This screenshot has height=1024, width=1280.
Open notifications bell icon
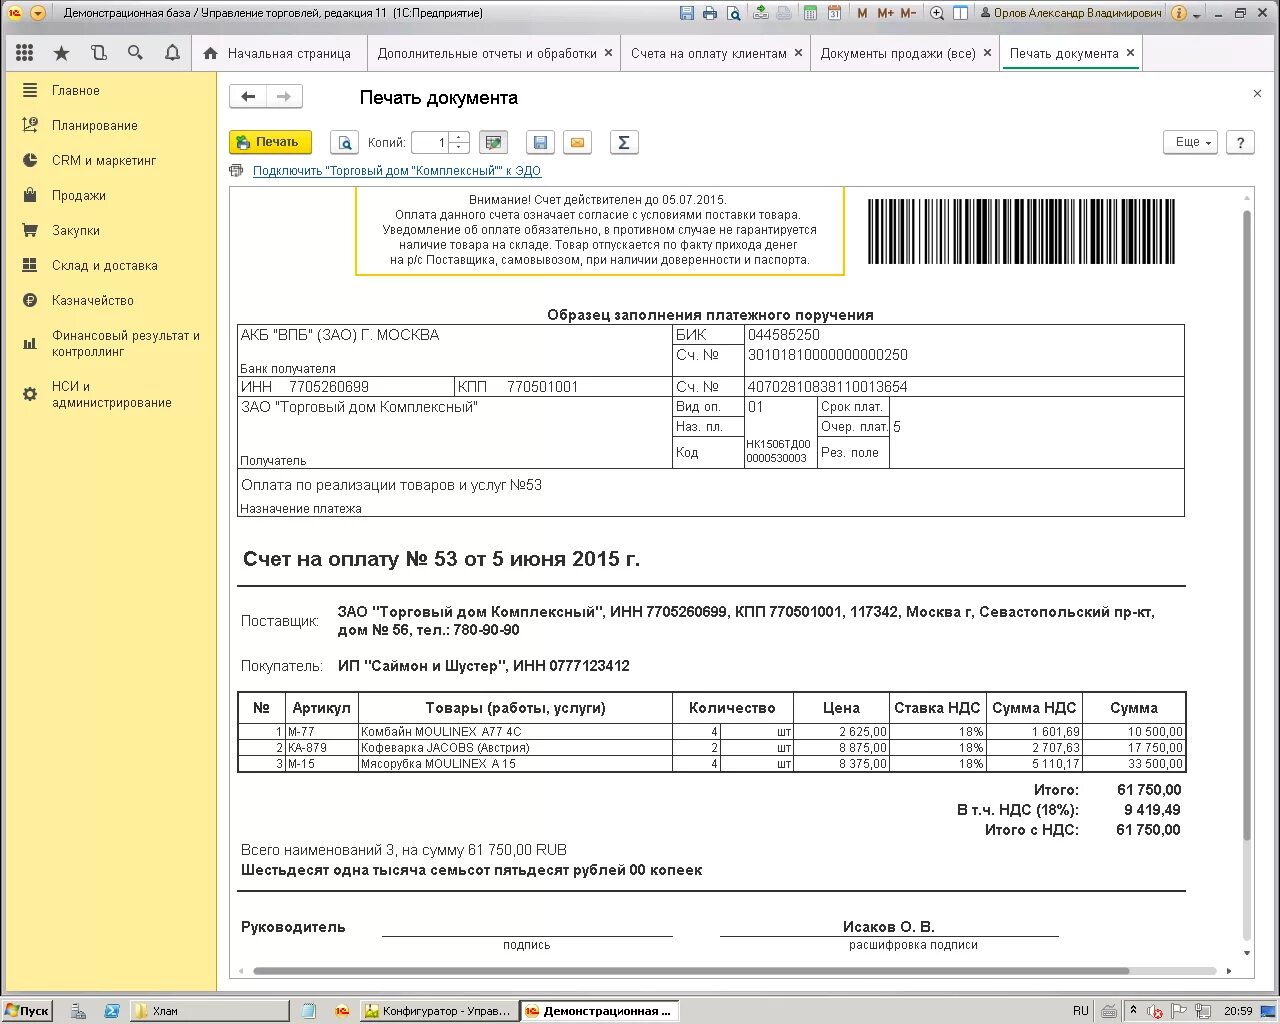point(172,53)
